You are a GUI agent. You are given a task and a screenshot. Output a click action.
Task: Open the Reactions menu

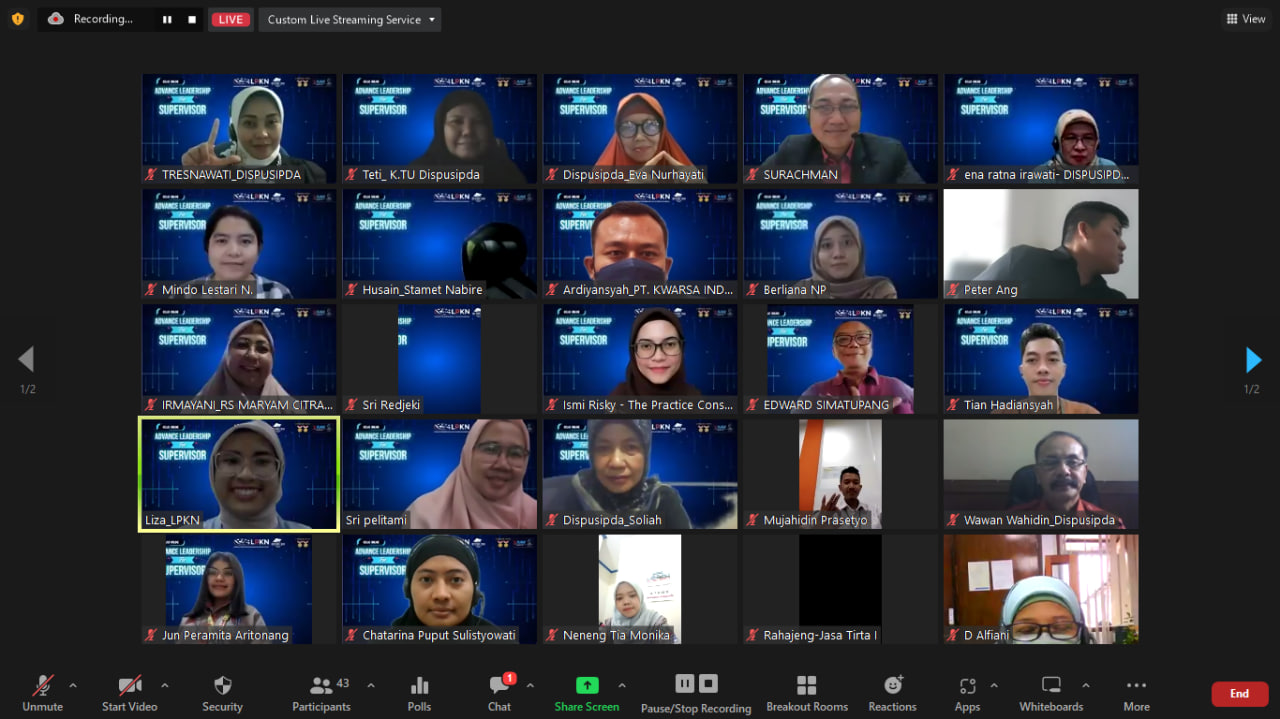892,693
